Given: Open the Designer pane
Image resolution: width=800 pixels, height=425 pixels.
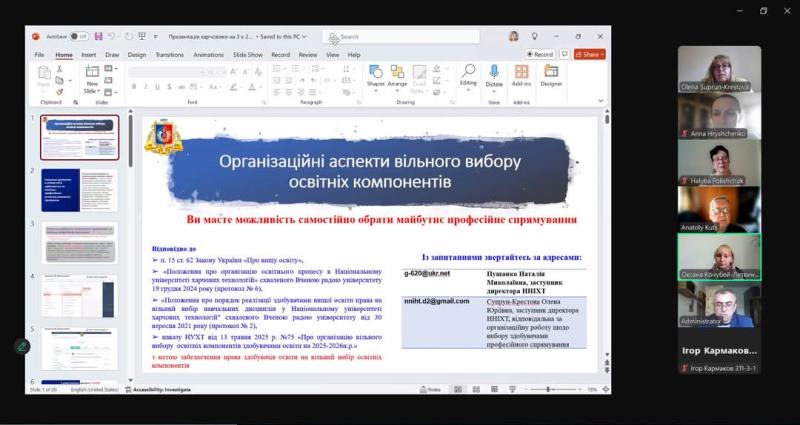Looking at the screenshot, I should point(551,75).
